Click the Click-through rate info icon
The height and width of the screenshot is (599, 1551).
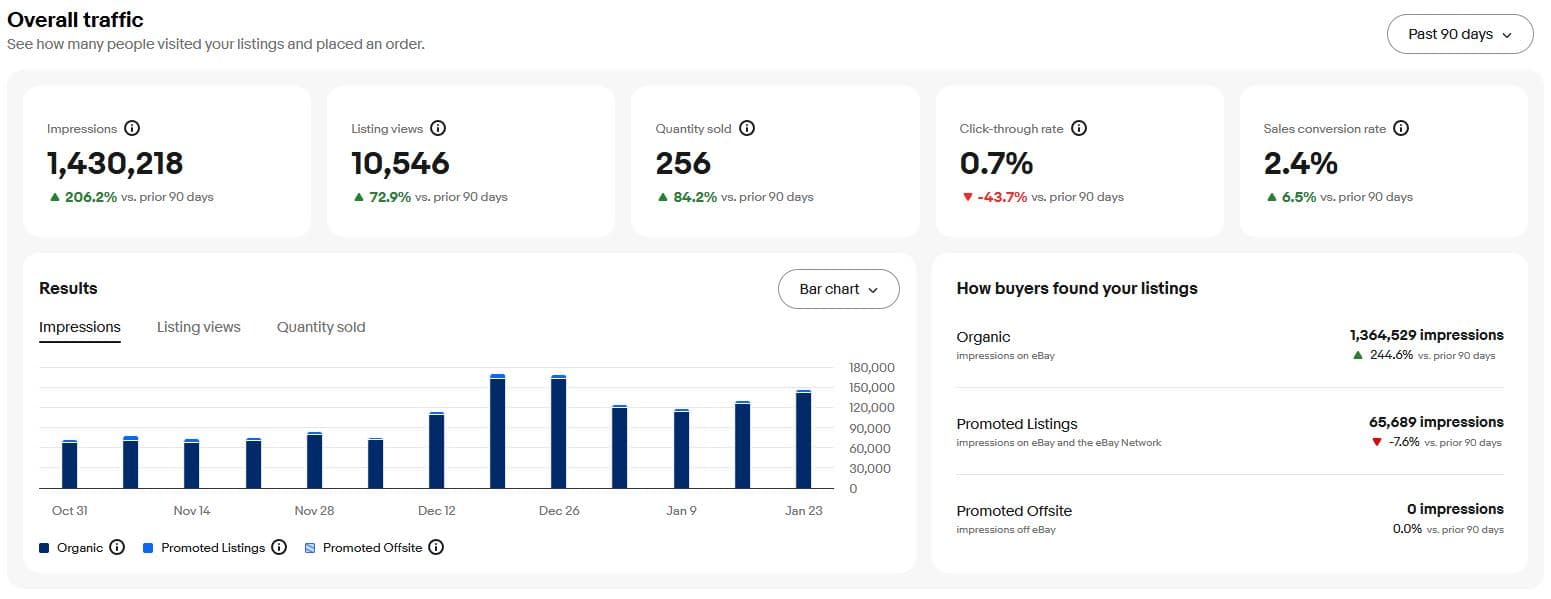click(x=1078, y=128)
